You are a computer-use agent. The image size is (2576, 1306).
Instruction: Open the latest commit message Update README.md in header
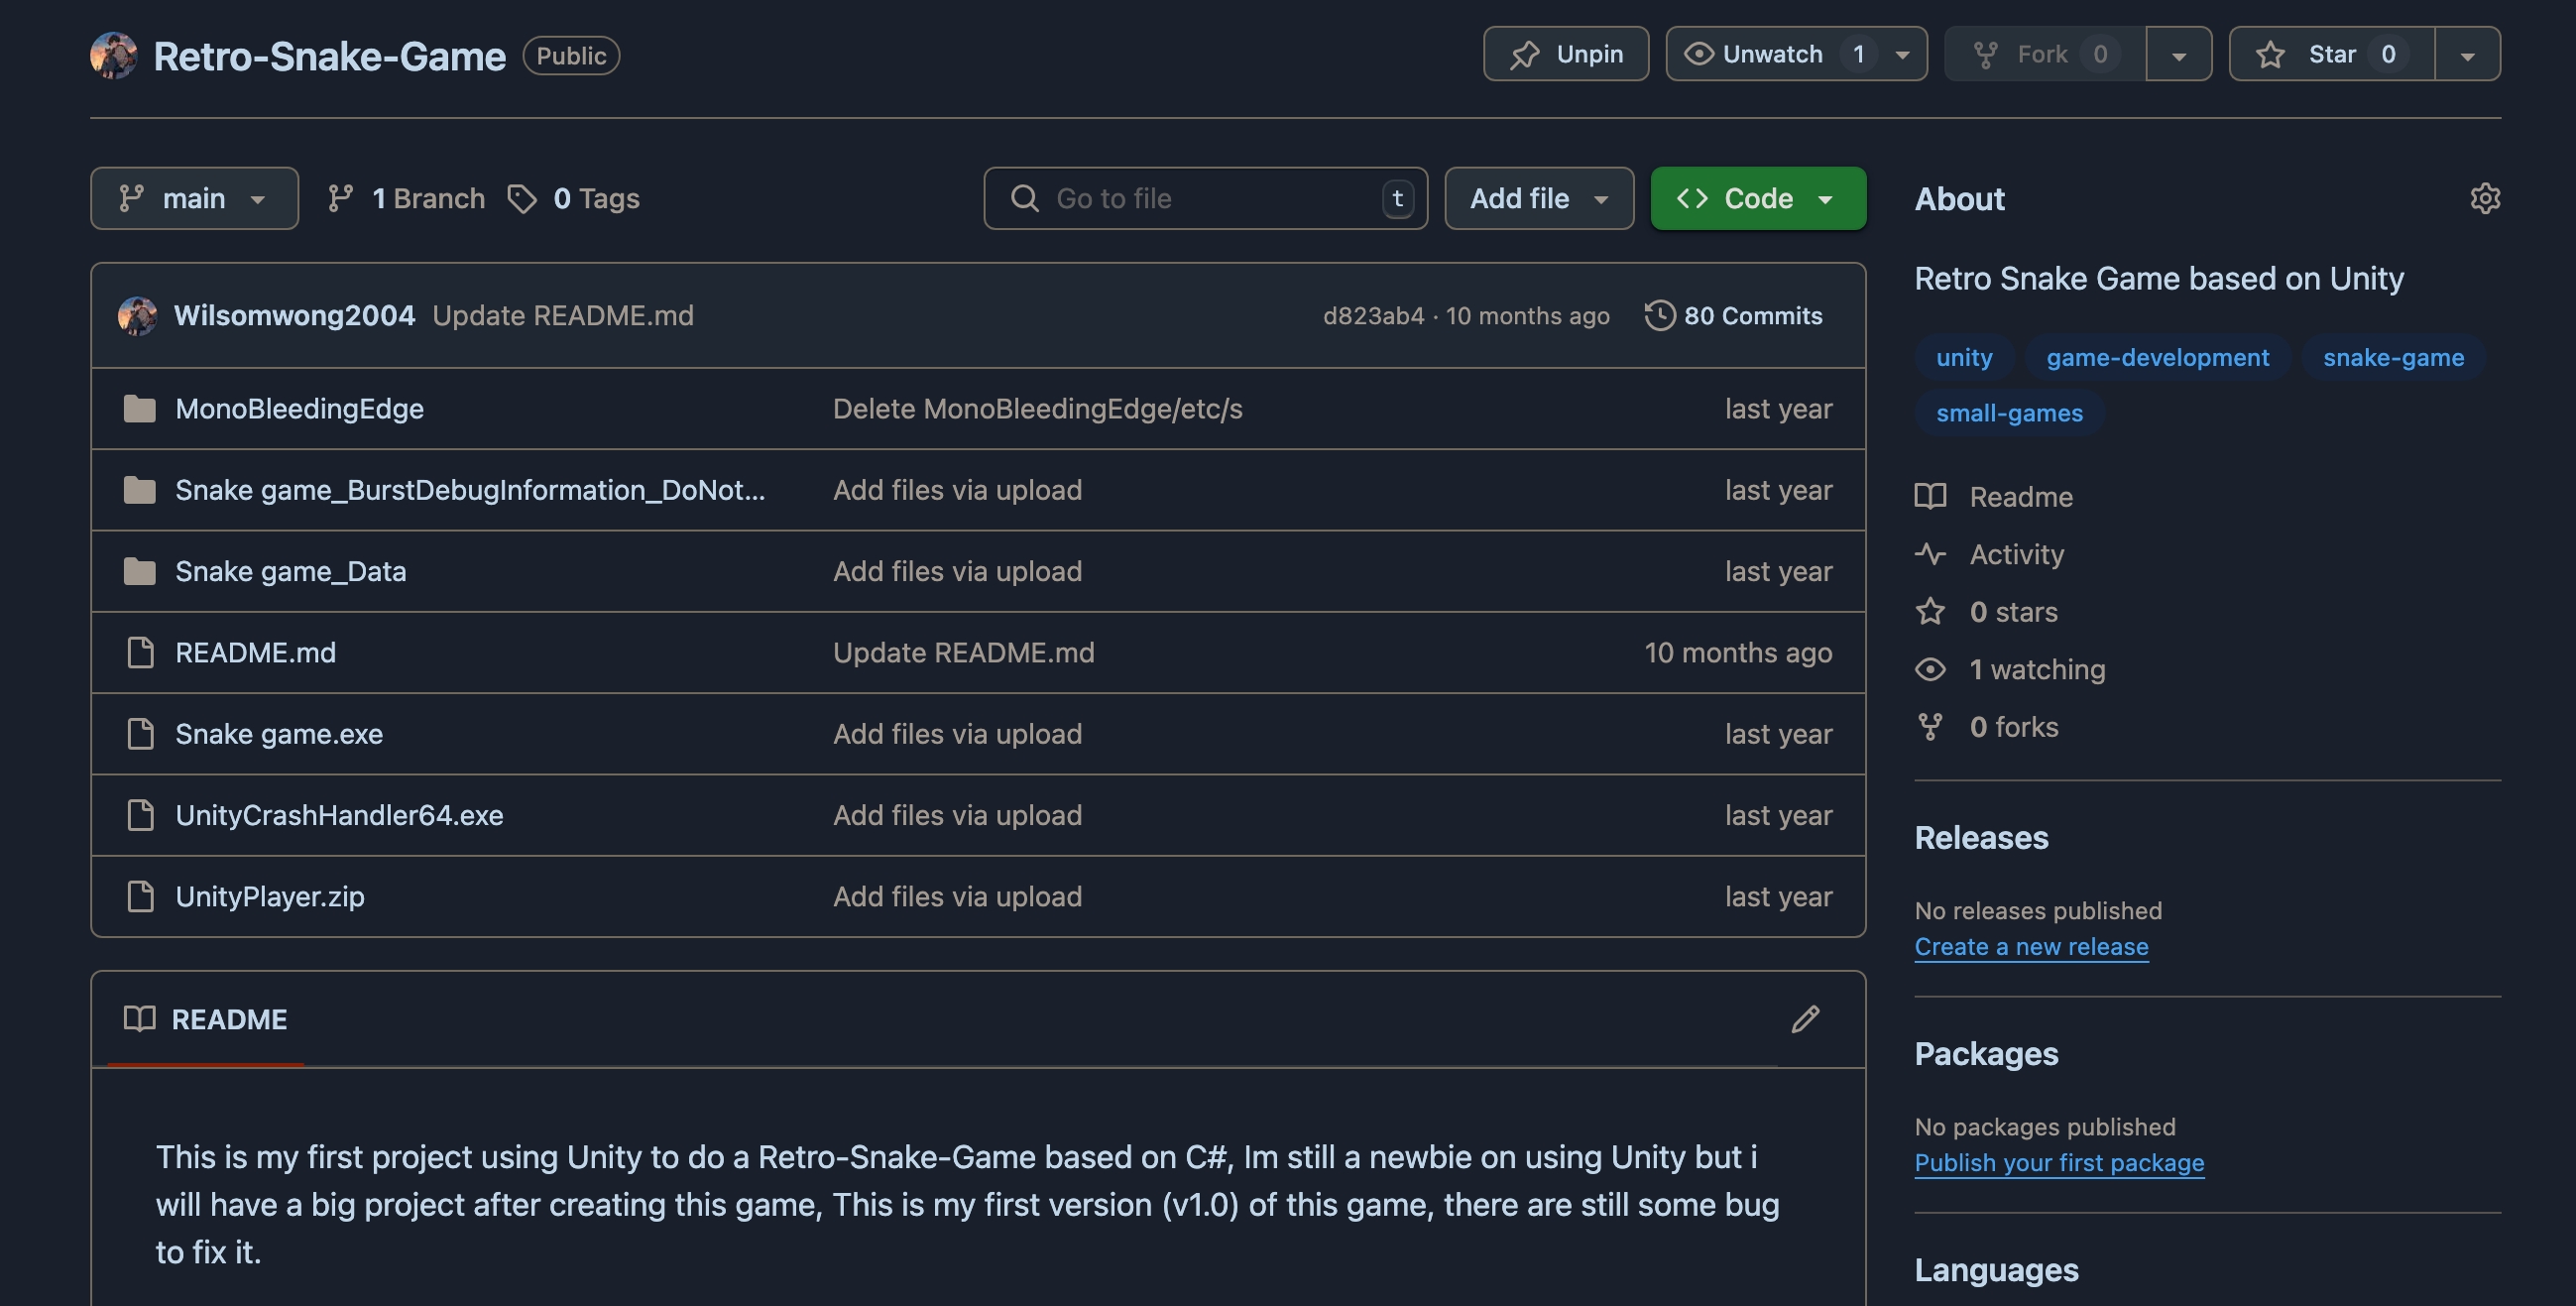pos(563,315)
